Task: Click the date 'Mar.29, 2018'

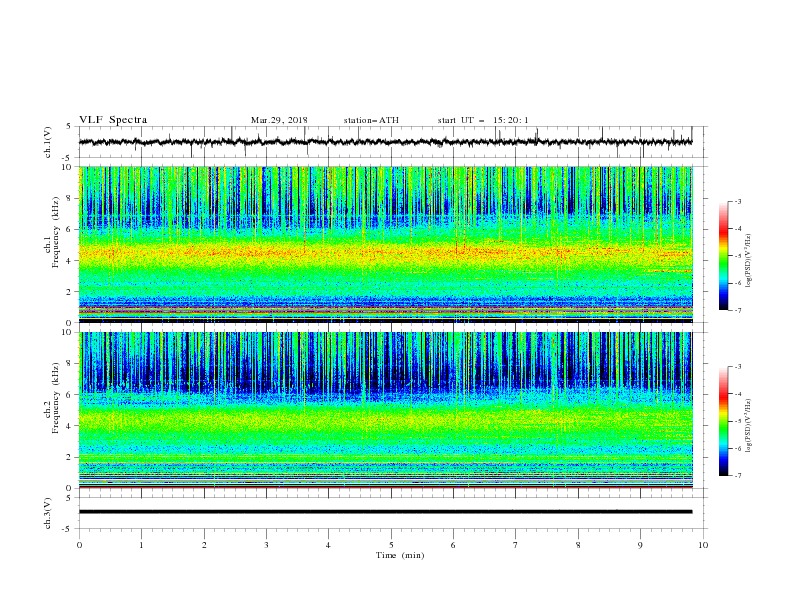Action: 279,120
